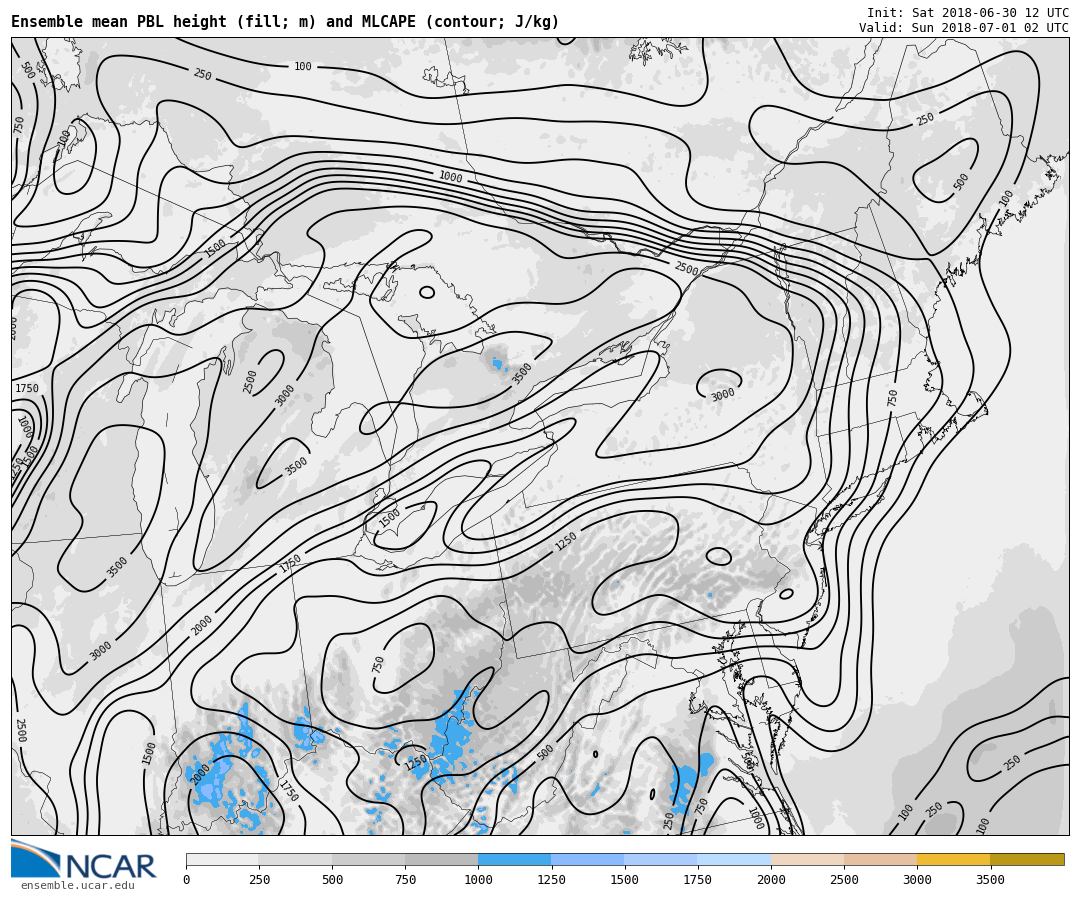Click the boxed 1750 contour label at map's left edge
Screen dimensions: 1080x898
tap(27, 388)
